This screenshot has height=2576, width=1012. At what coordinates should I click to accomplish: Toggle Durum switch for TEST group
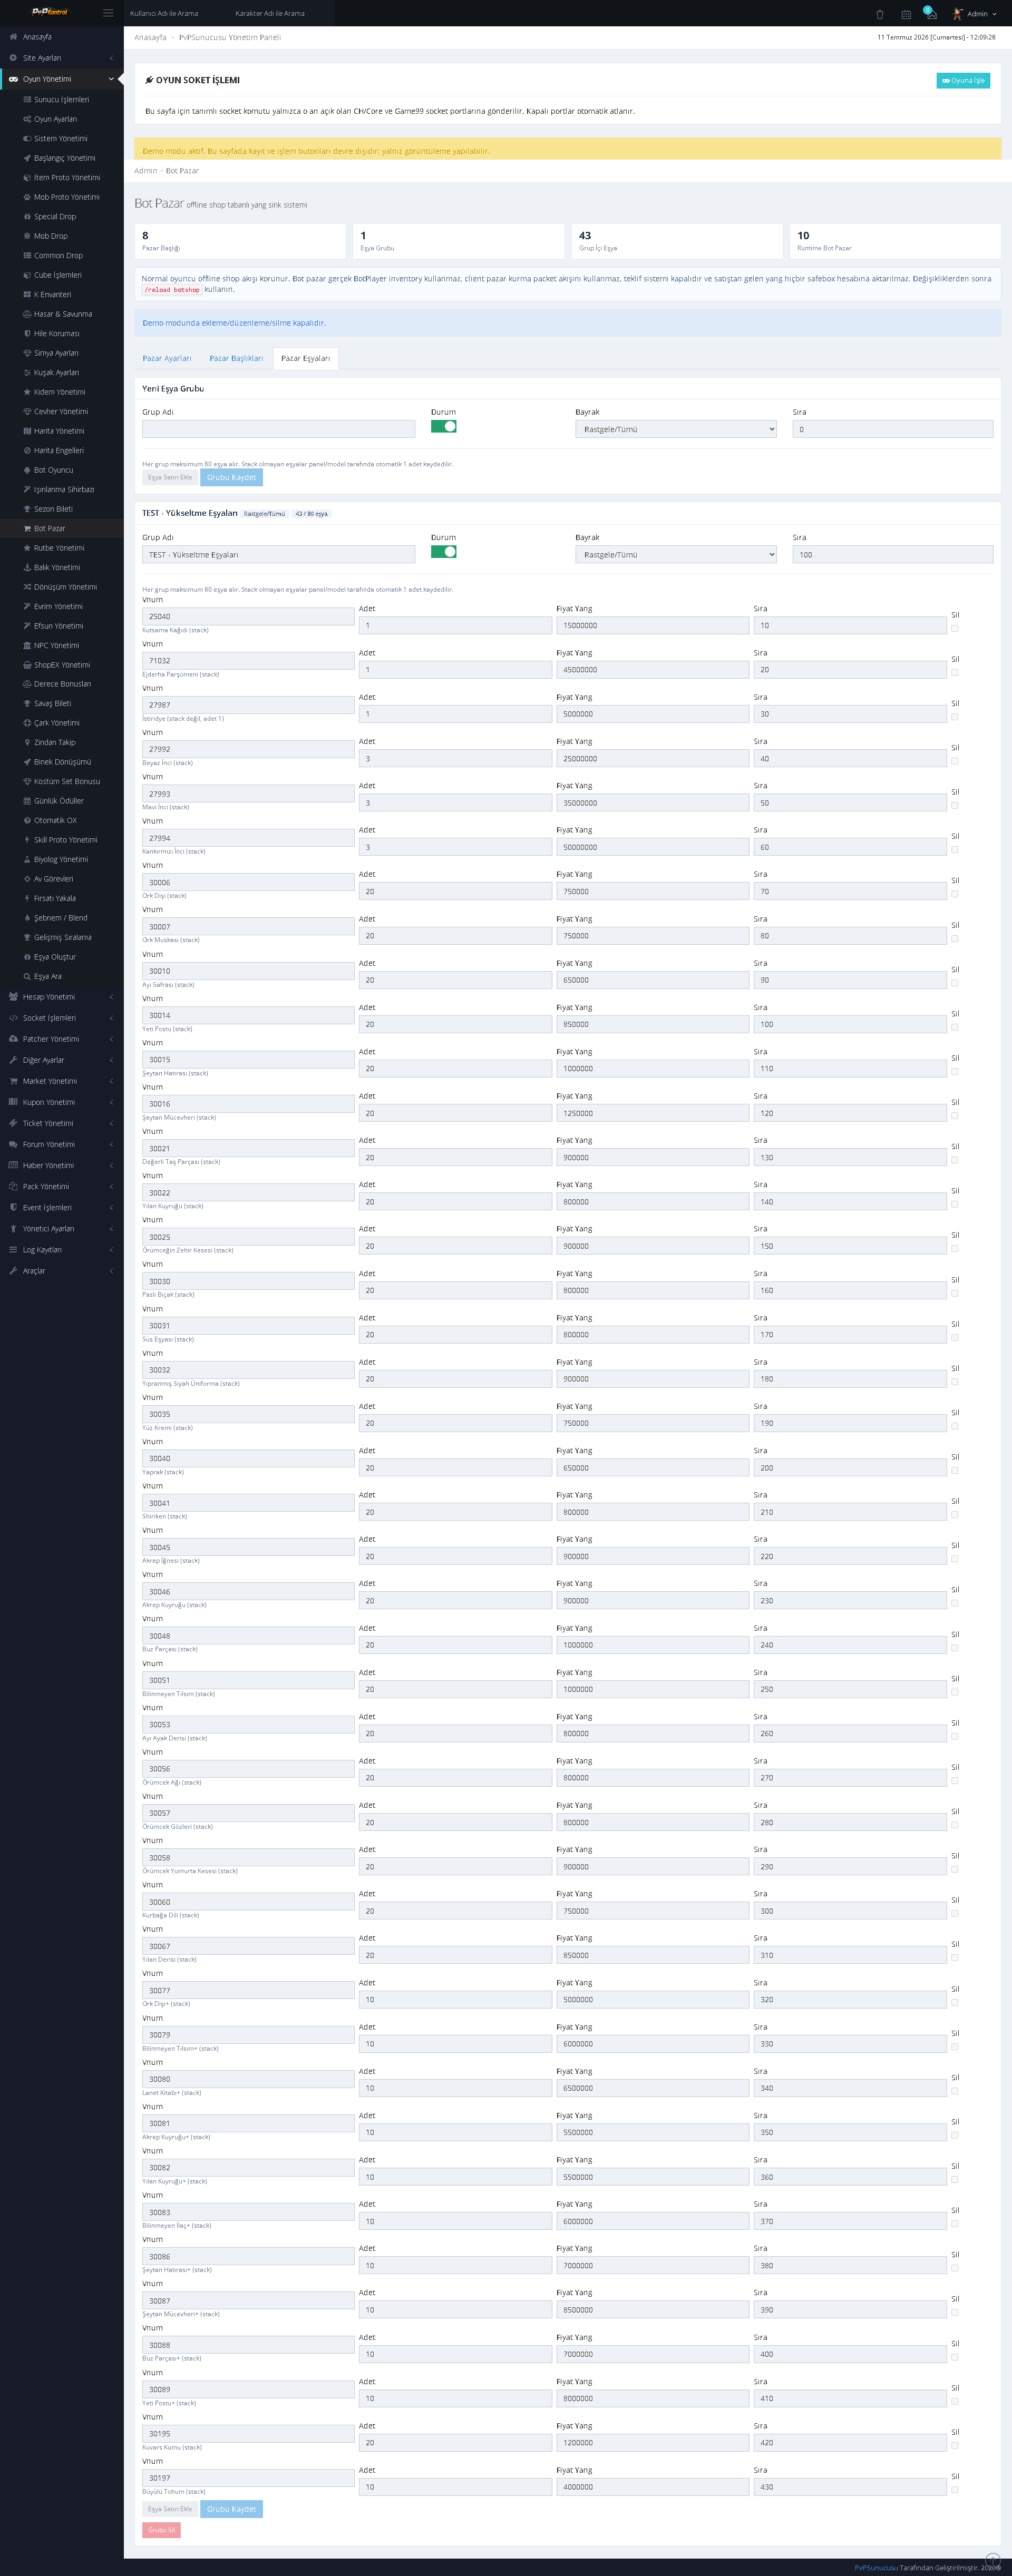444,551
